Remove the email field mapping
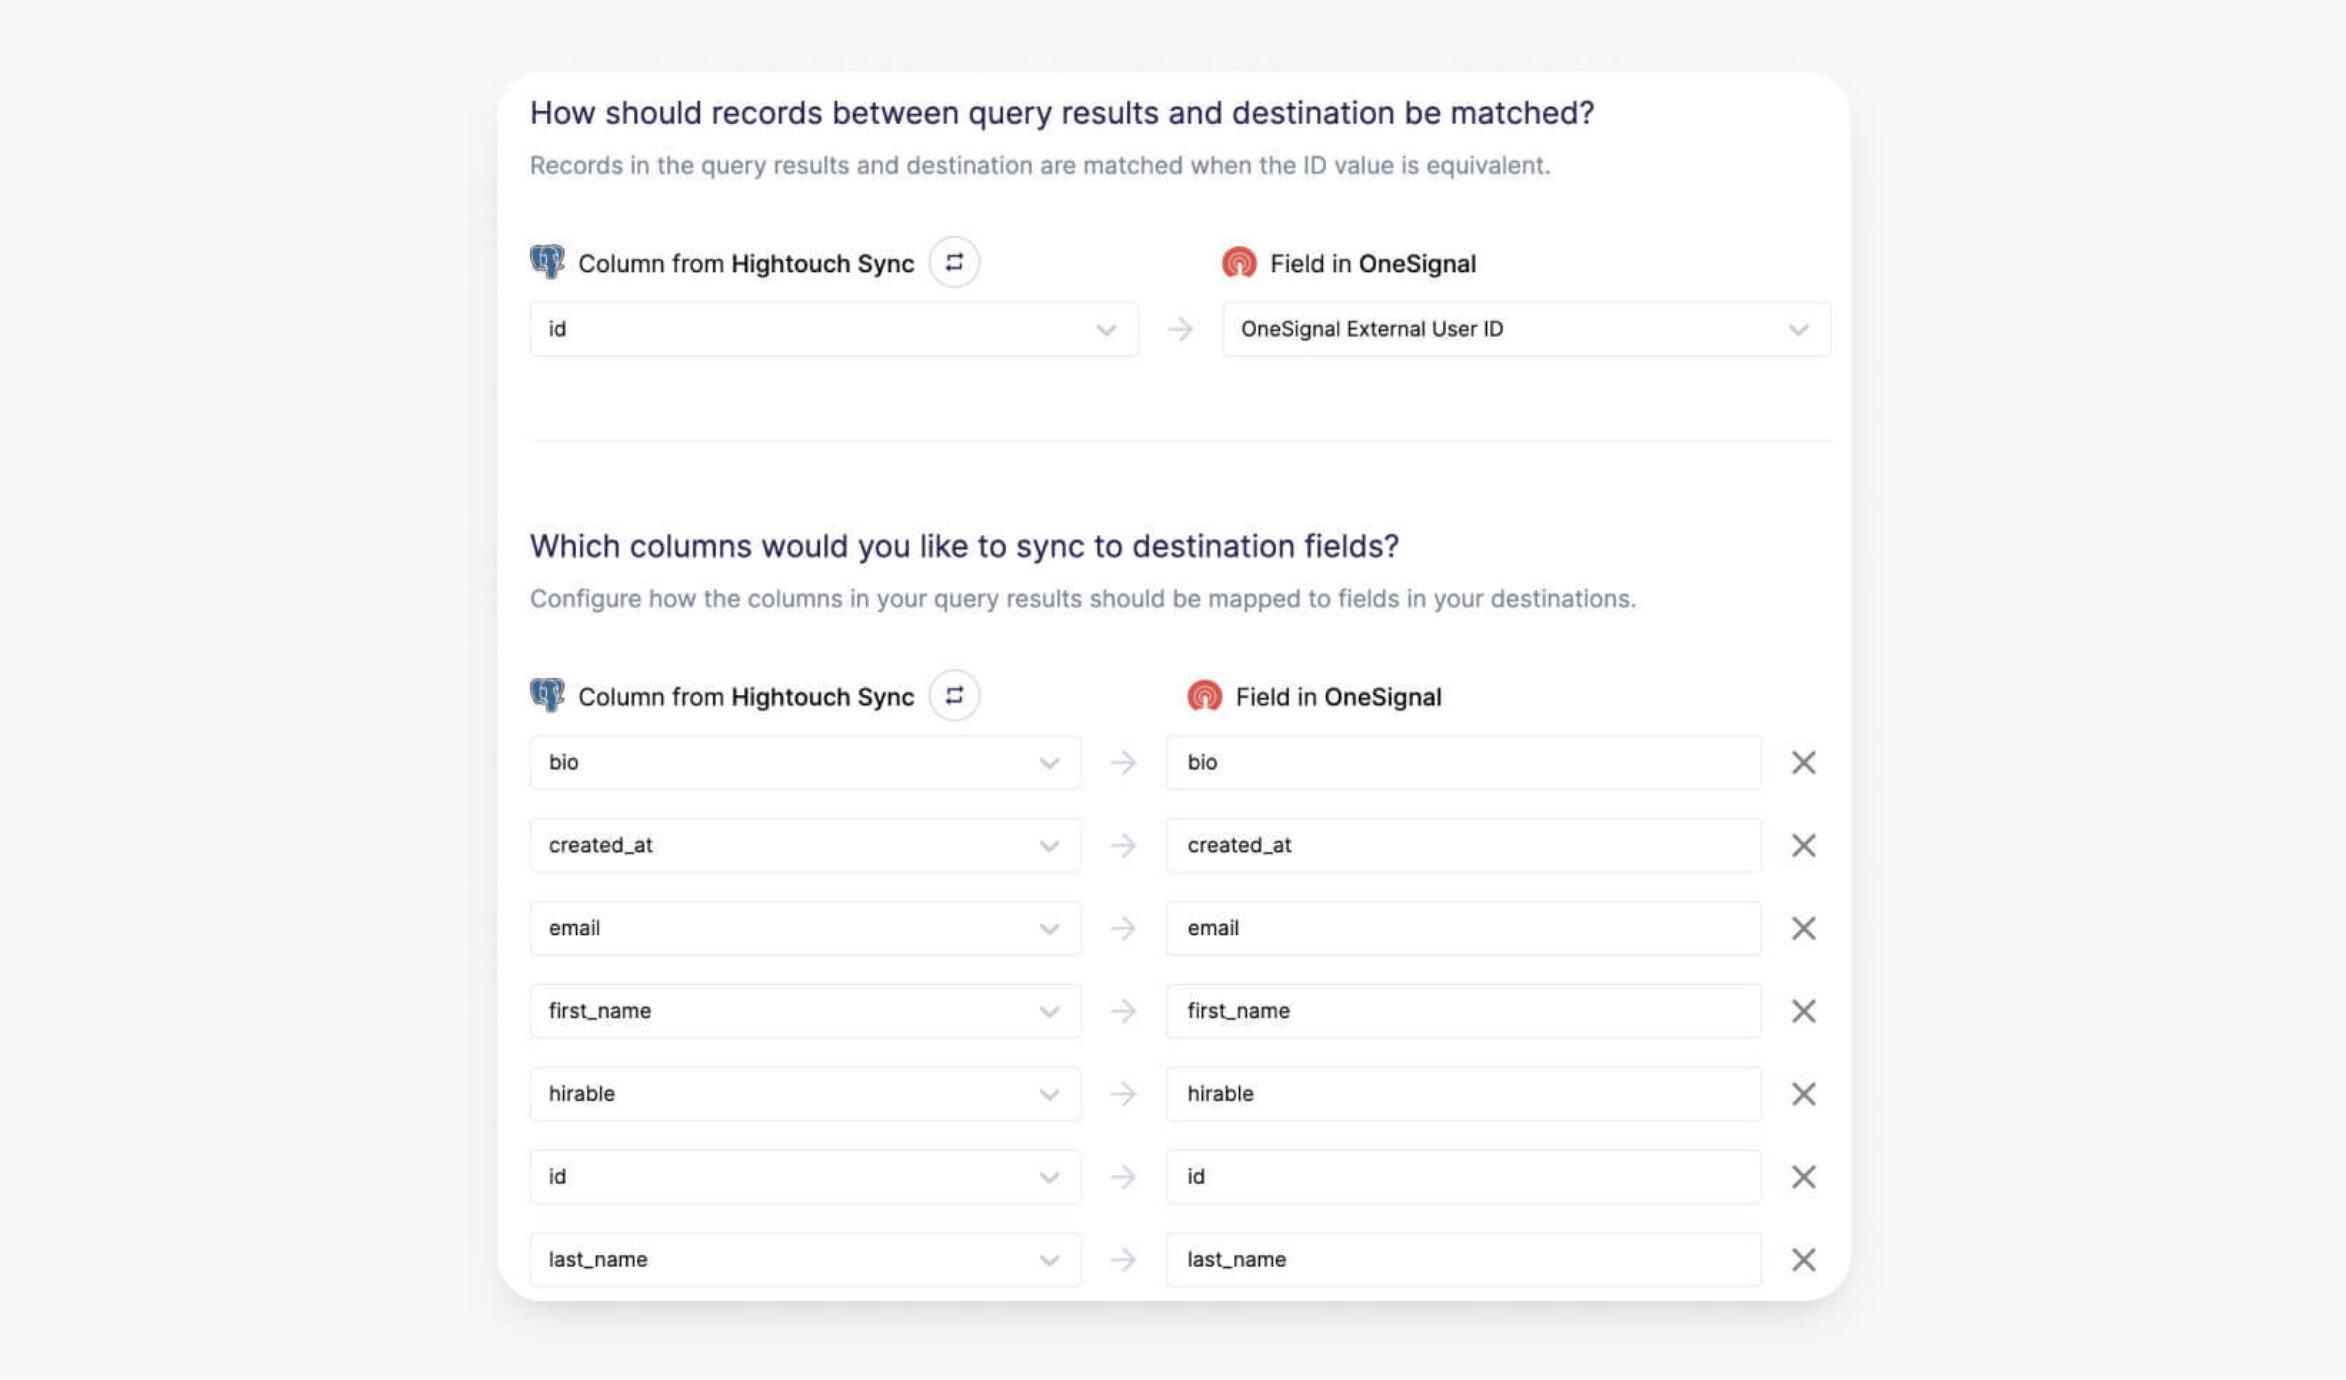 click(1803, 928)
